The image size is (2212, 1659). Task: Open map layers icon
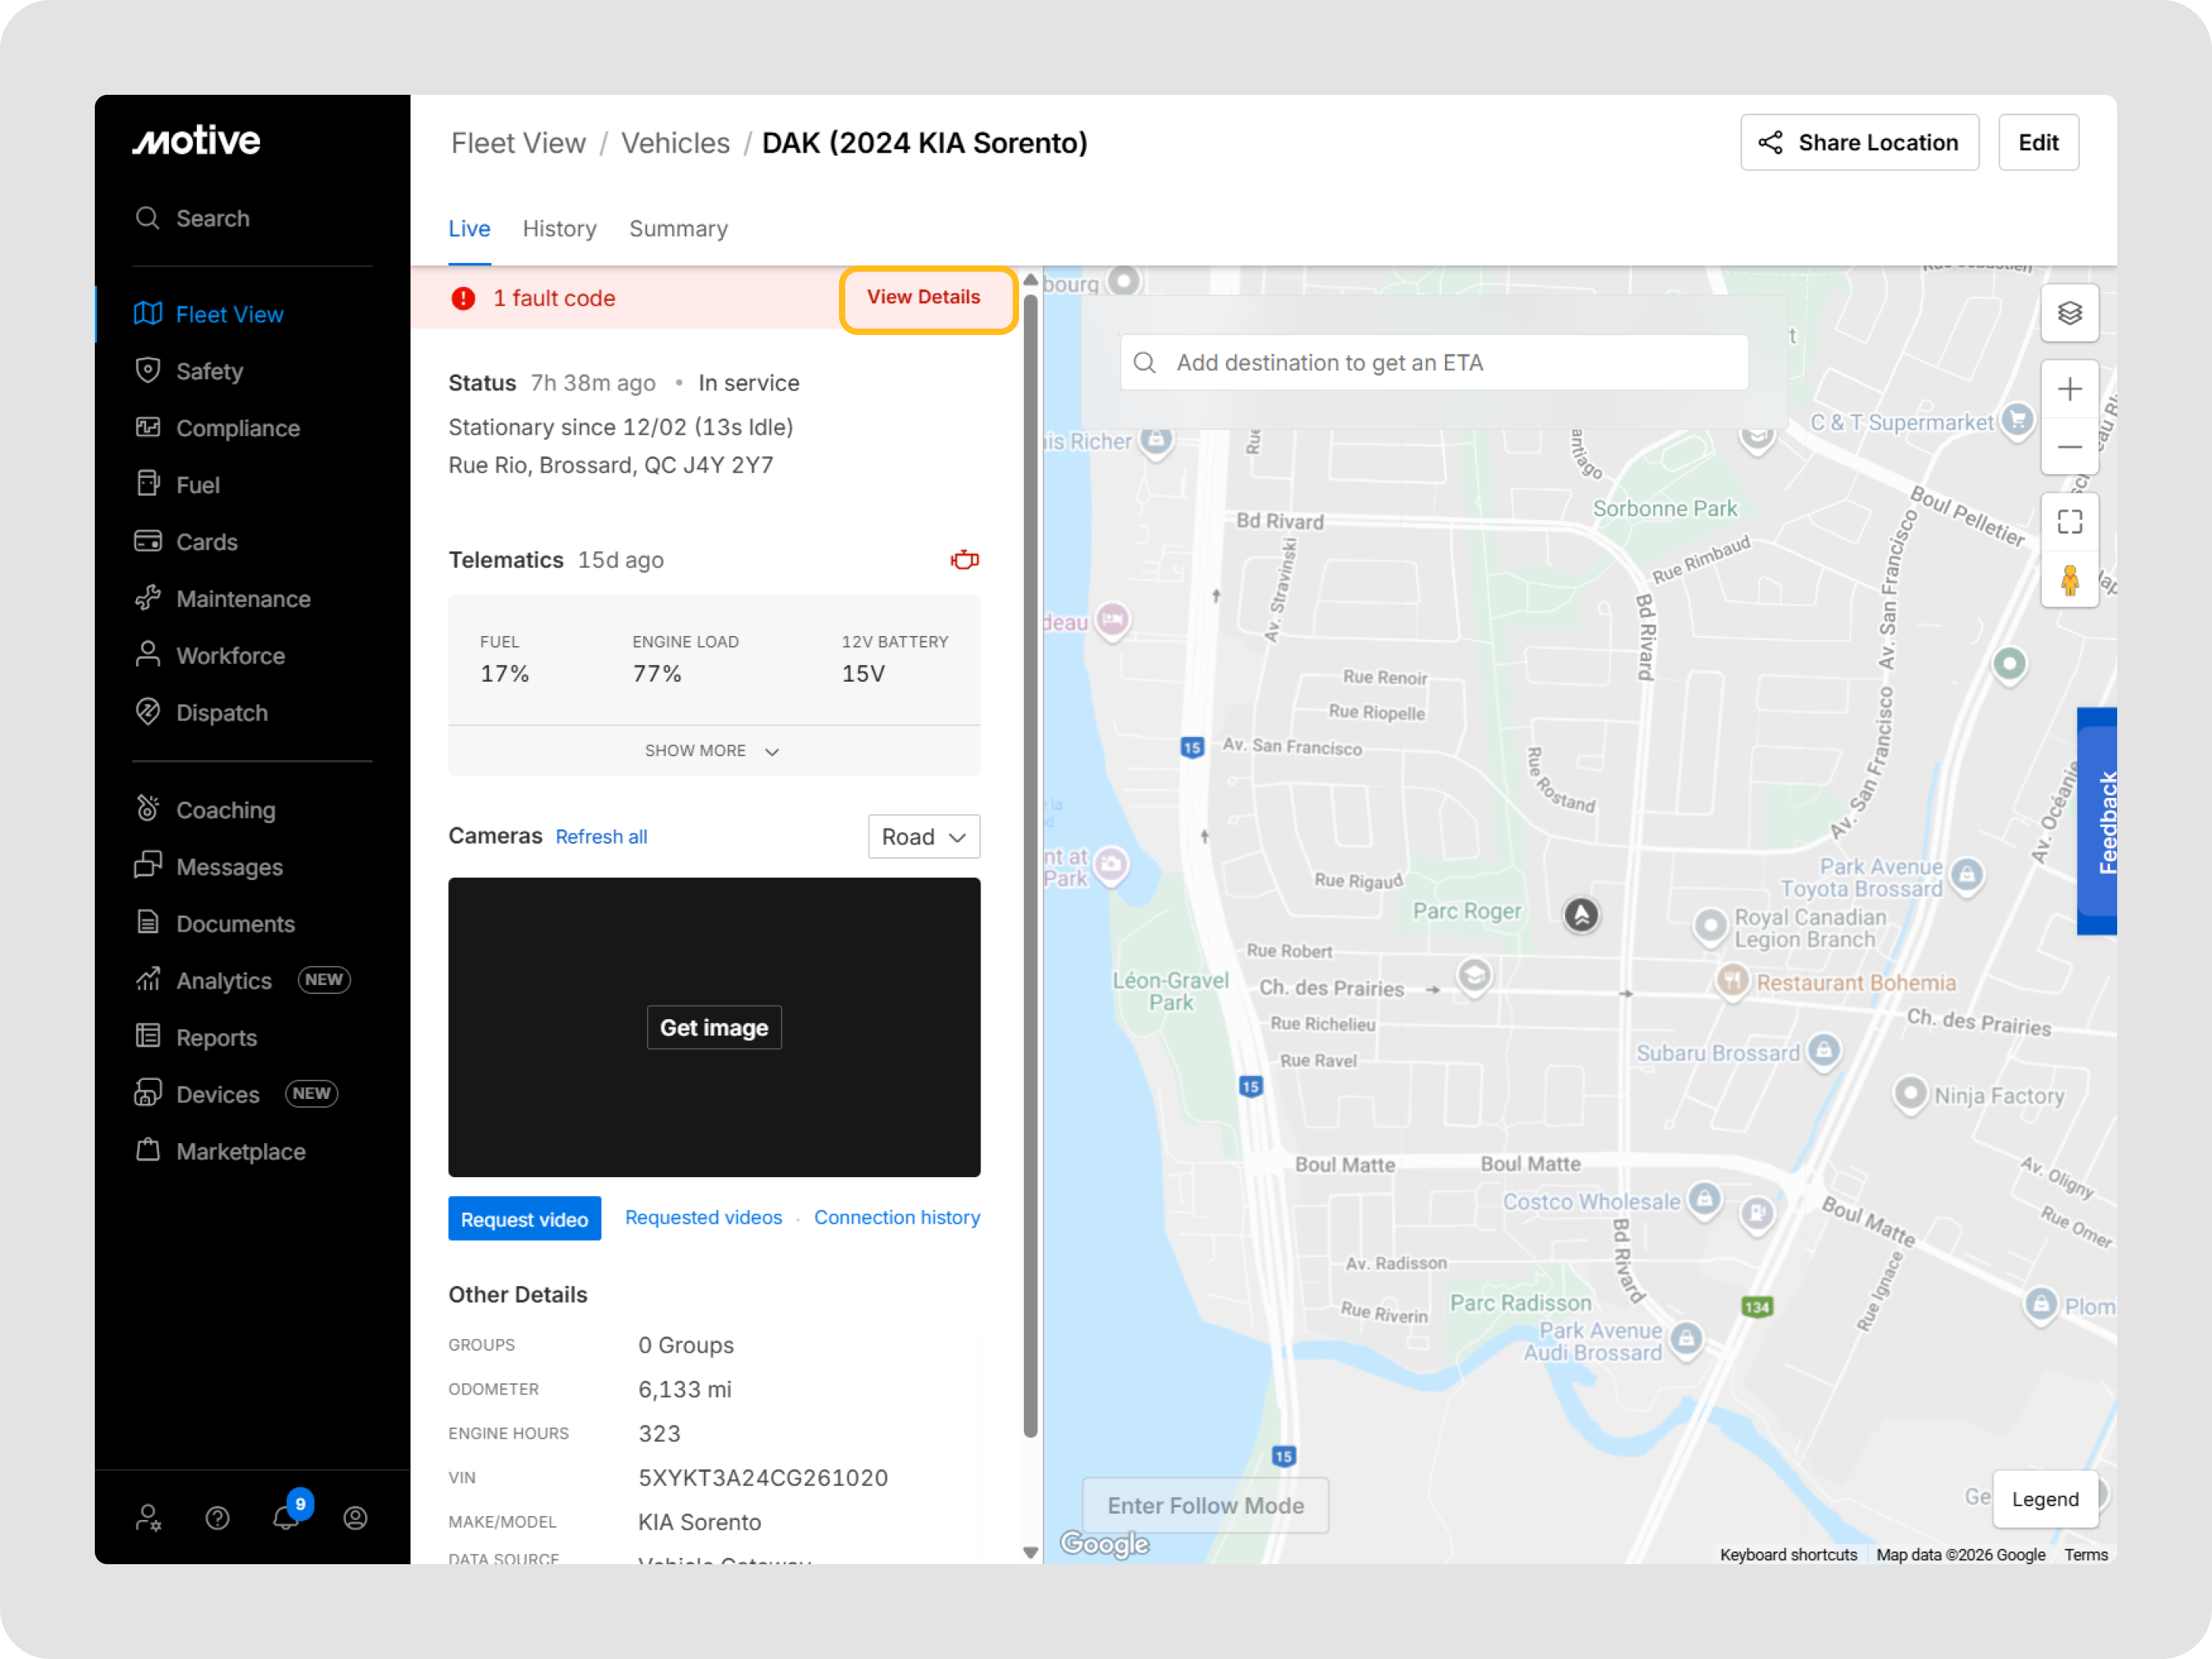coord(2069,314)
